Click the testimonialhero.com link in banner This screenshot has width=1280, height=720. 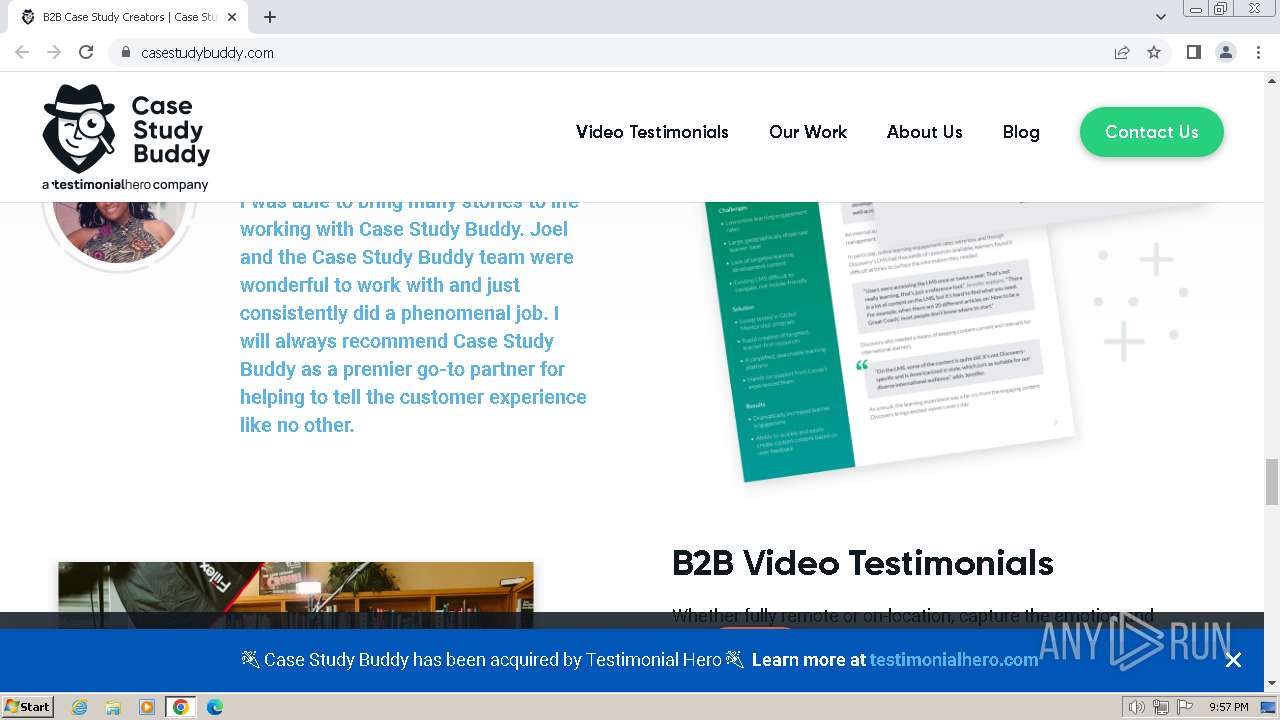954,660
